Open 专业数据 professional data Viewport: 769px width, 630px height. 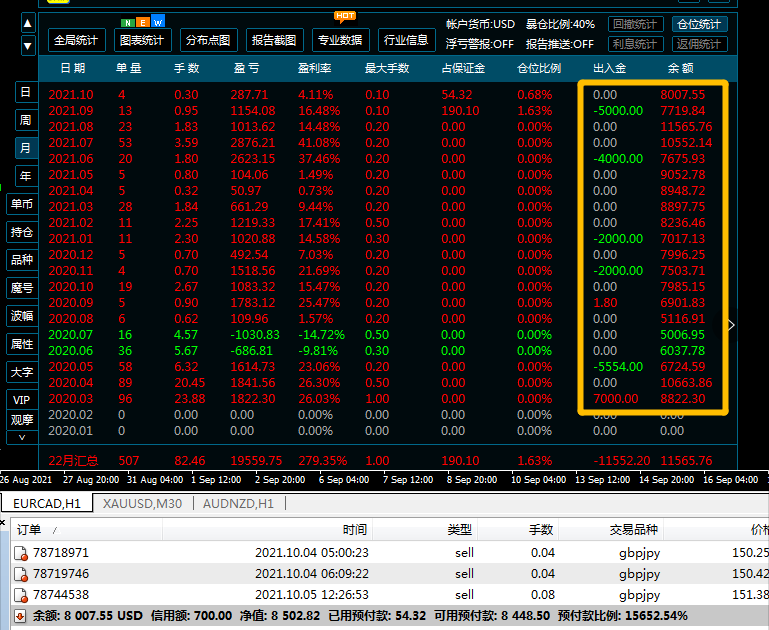(340, 40)
